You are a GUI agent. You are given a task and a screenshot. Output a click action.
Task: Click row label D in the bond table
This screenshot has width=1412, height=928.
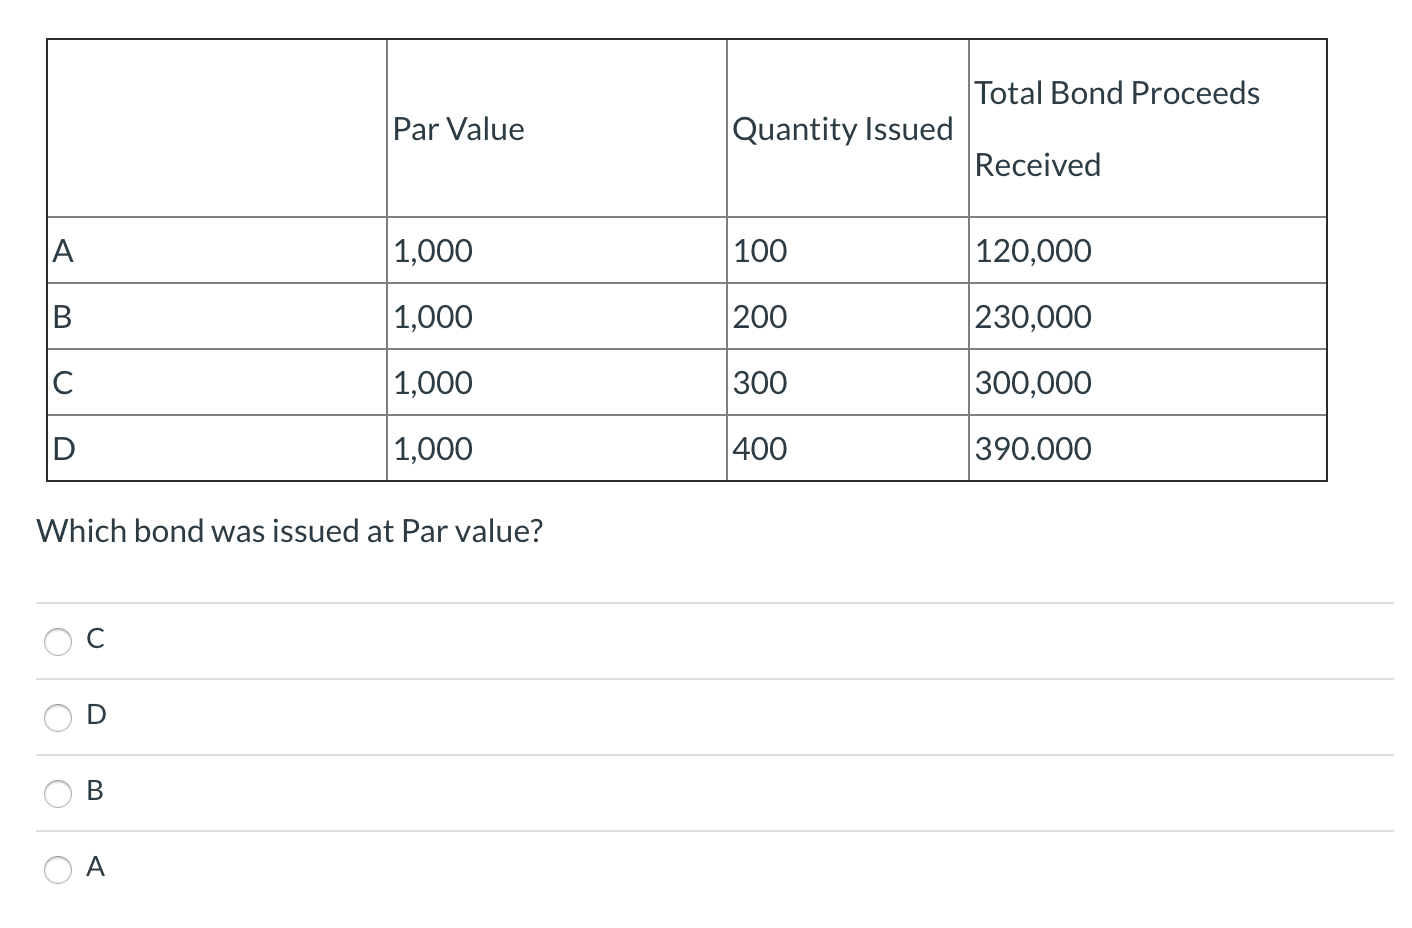click(63, 449)
